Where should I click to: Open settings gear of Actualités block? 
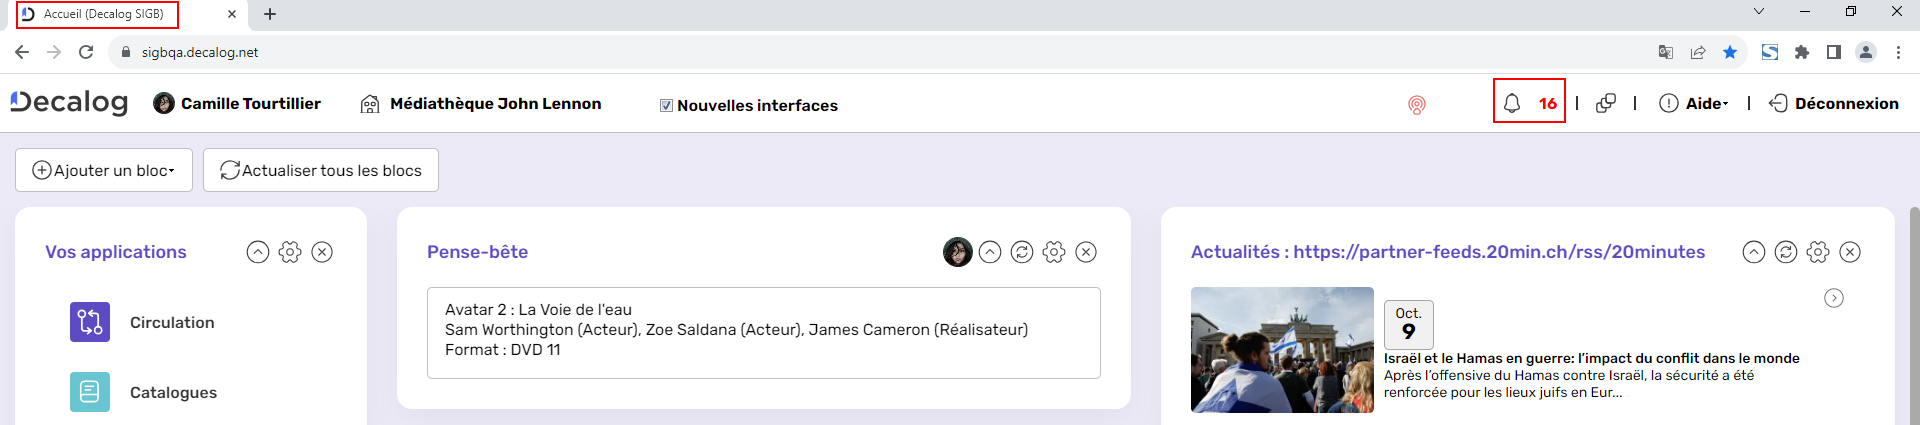(x=1818, y=252)
